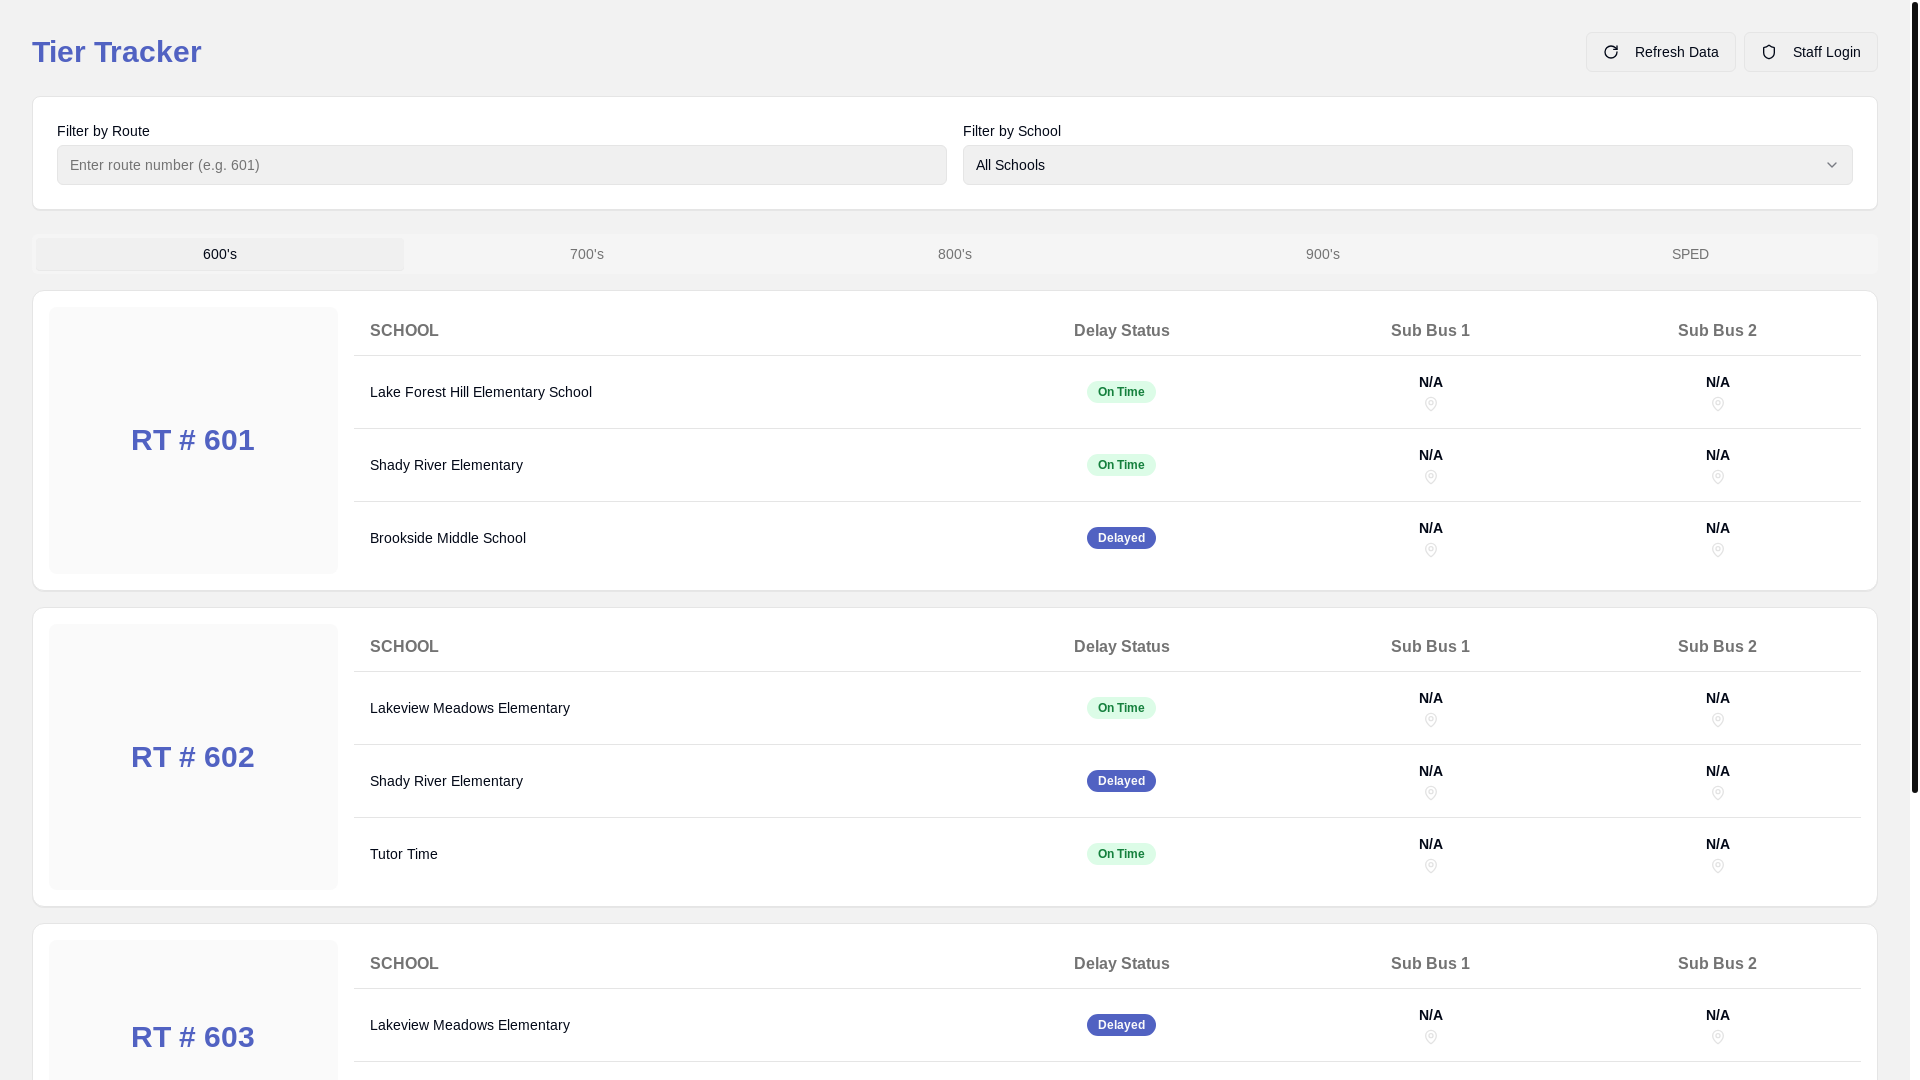Click the Refresh Data button
This screenshot has width=1920, height=1080.
tap(1661, 52)
